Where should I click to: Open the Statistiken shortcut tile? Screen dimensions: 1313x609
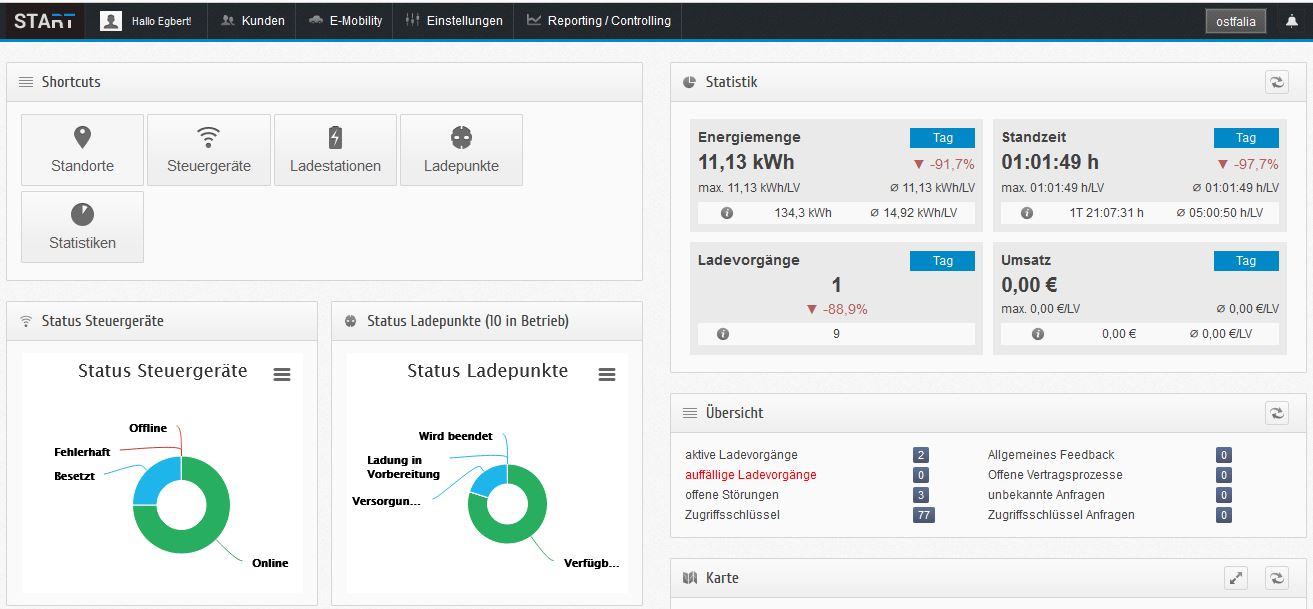82,227
